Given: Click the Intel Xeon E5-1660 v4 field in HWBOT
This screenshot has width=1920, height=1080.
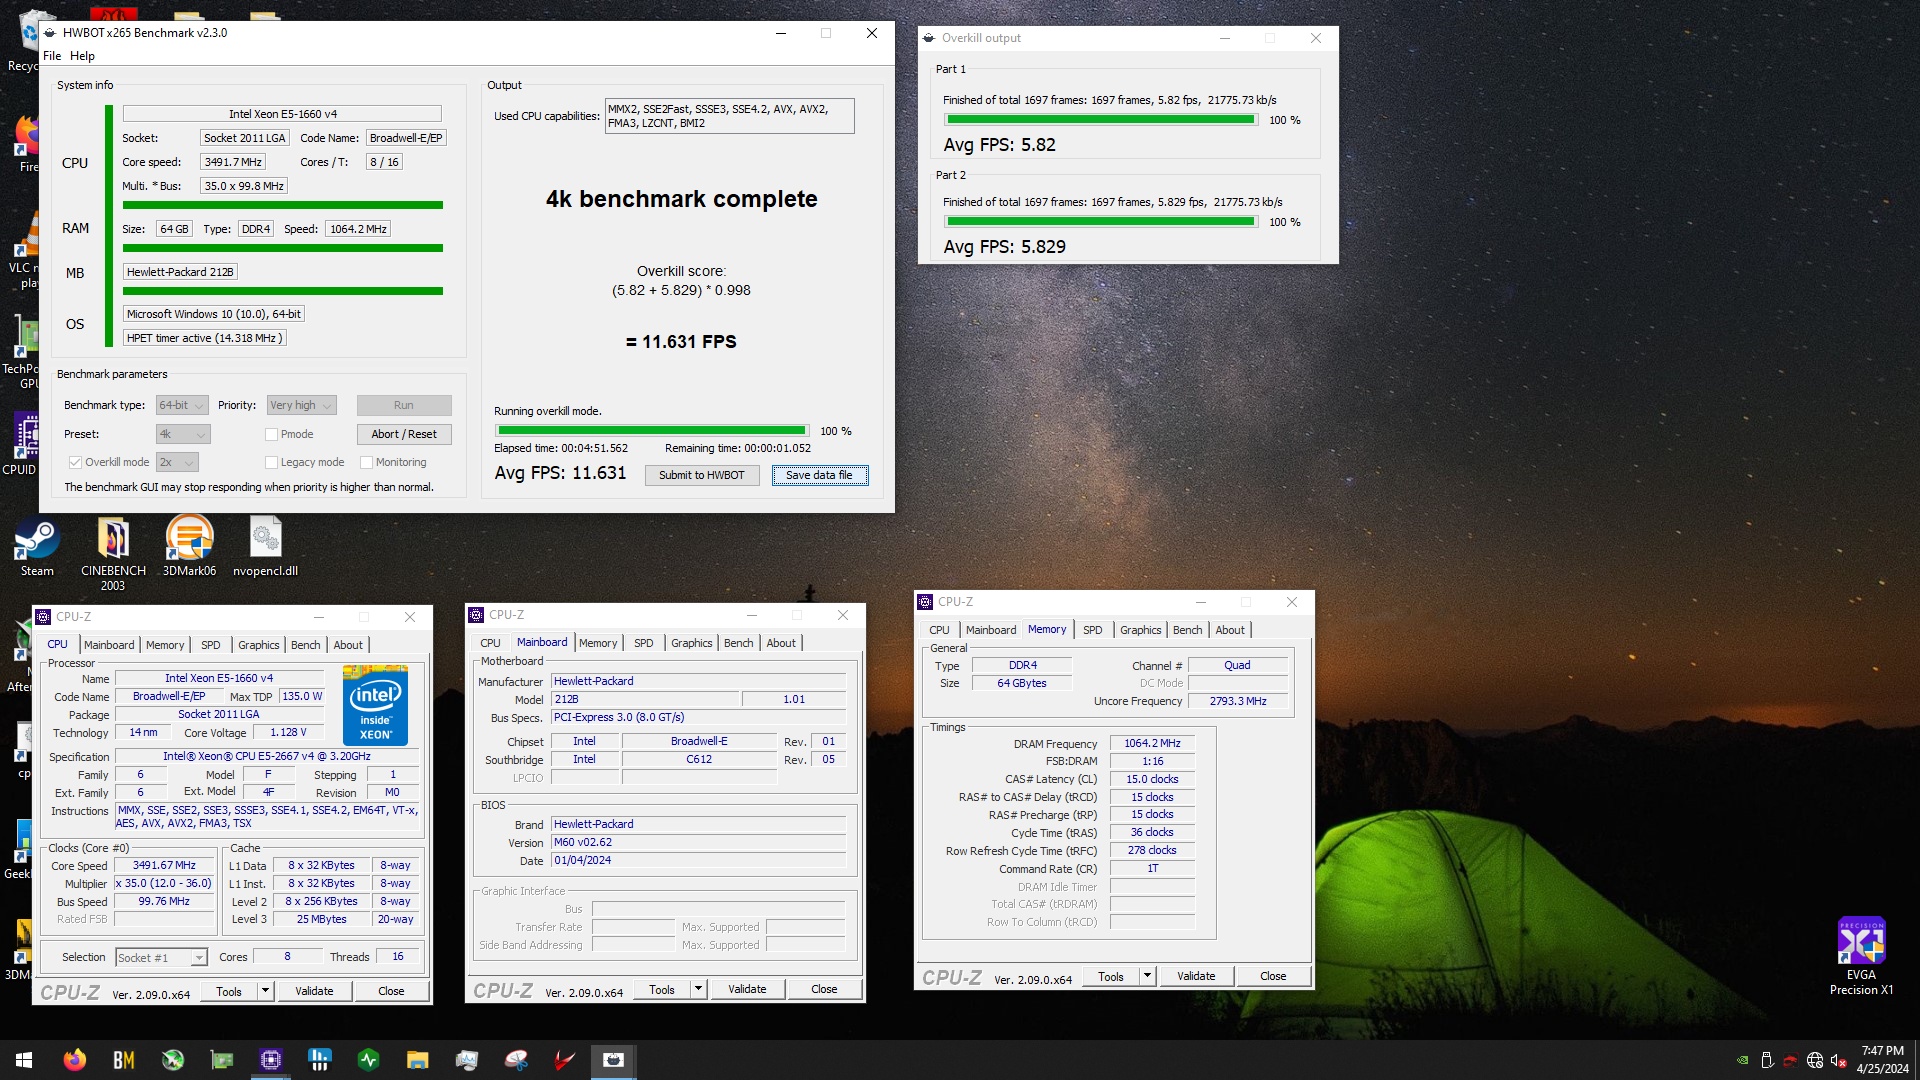Looking at the screenshot, I should (282, 114).
